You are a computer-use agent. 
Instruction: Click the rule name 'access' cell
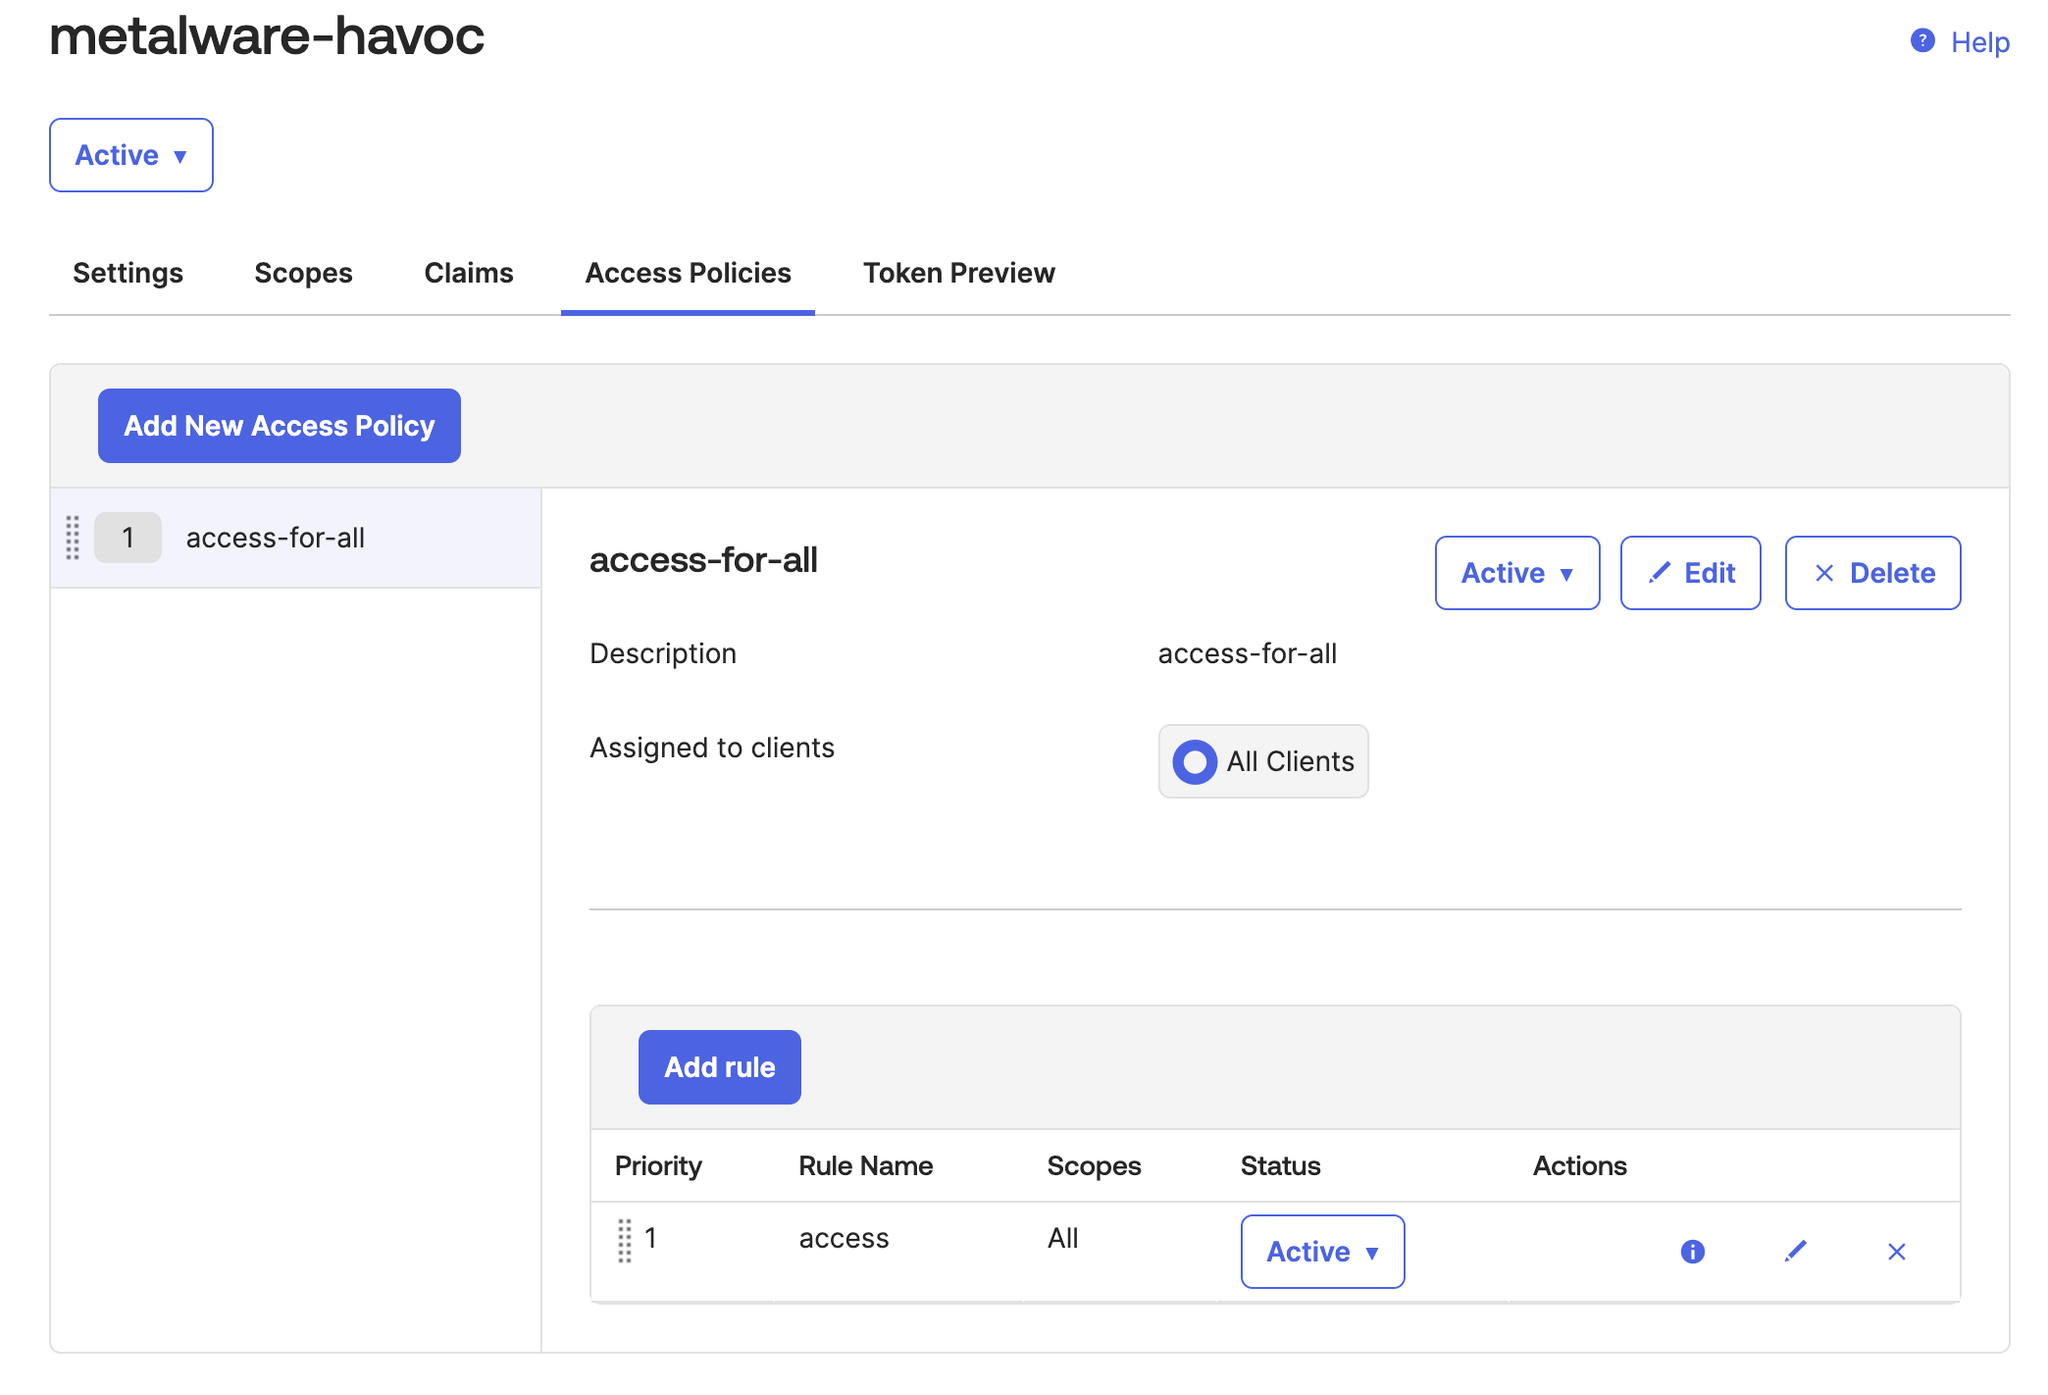point(843,1239)
